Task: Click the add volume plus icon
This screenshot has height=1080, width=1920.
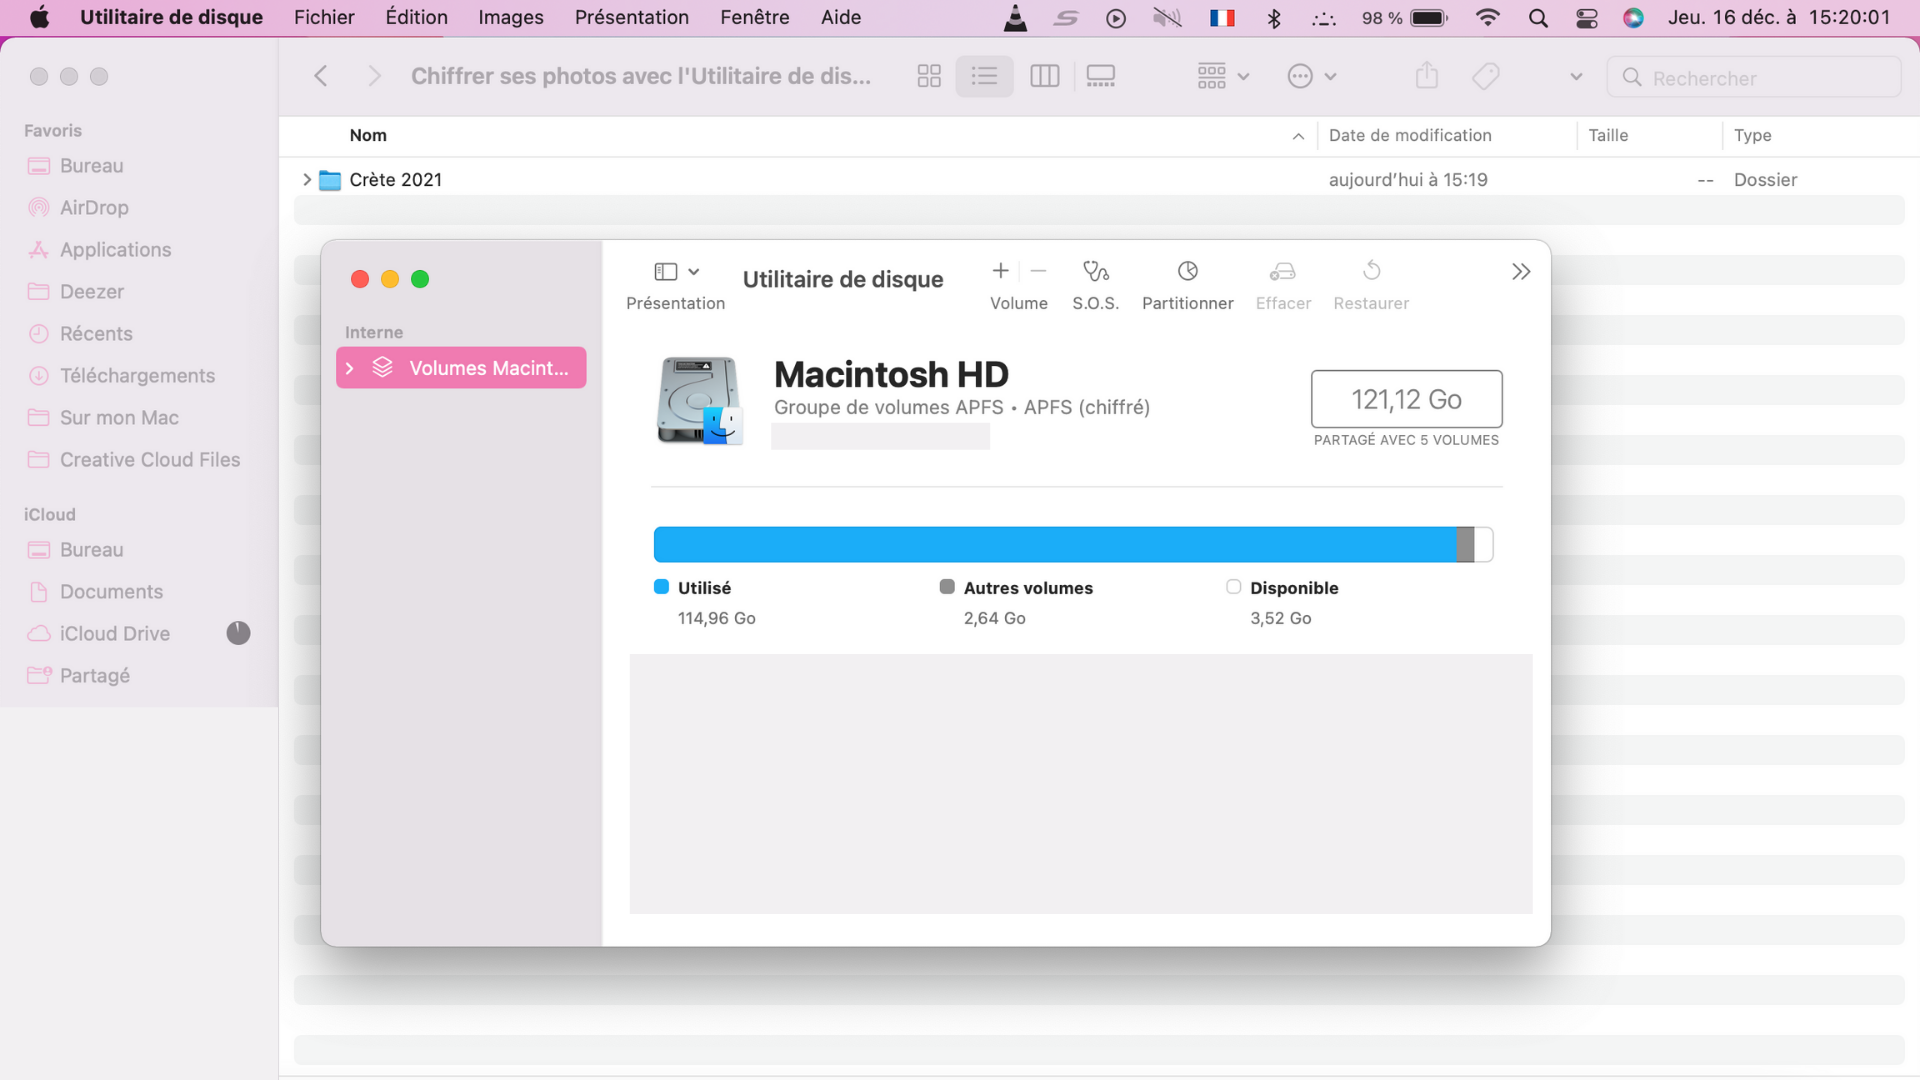Action: pos(1000,271)
